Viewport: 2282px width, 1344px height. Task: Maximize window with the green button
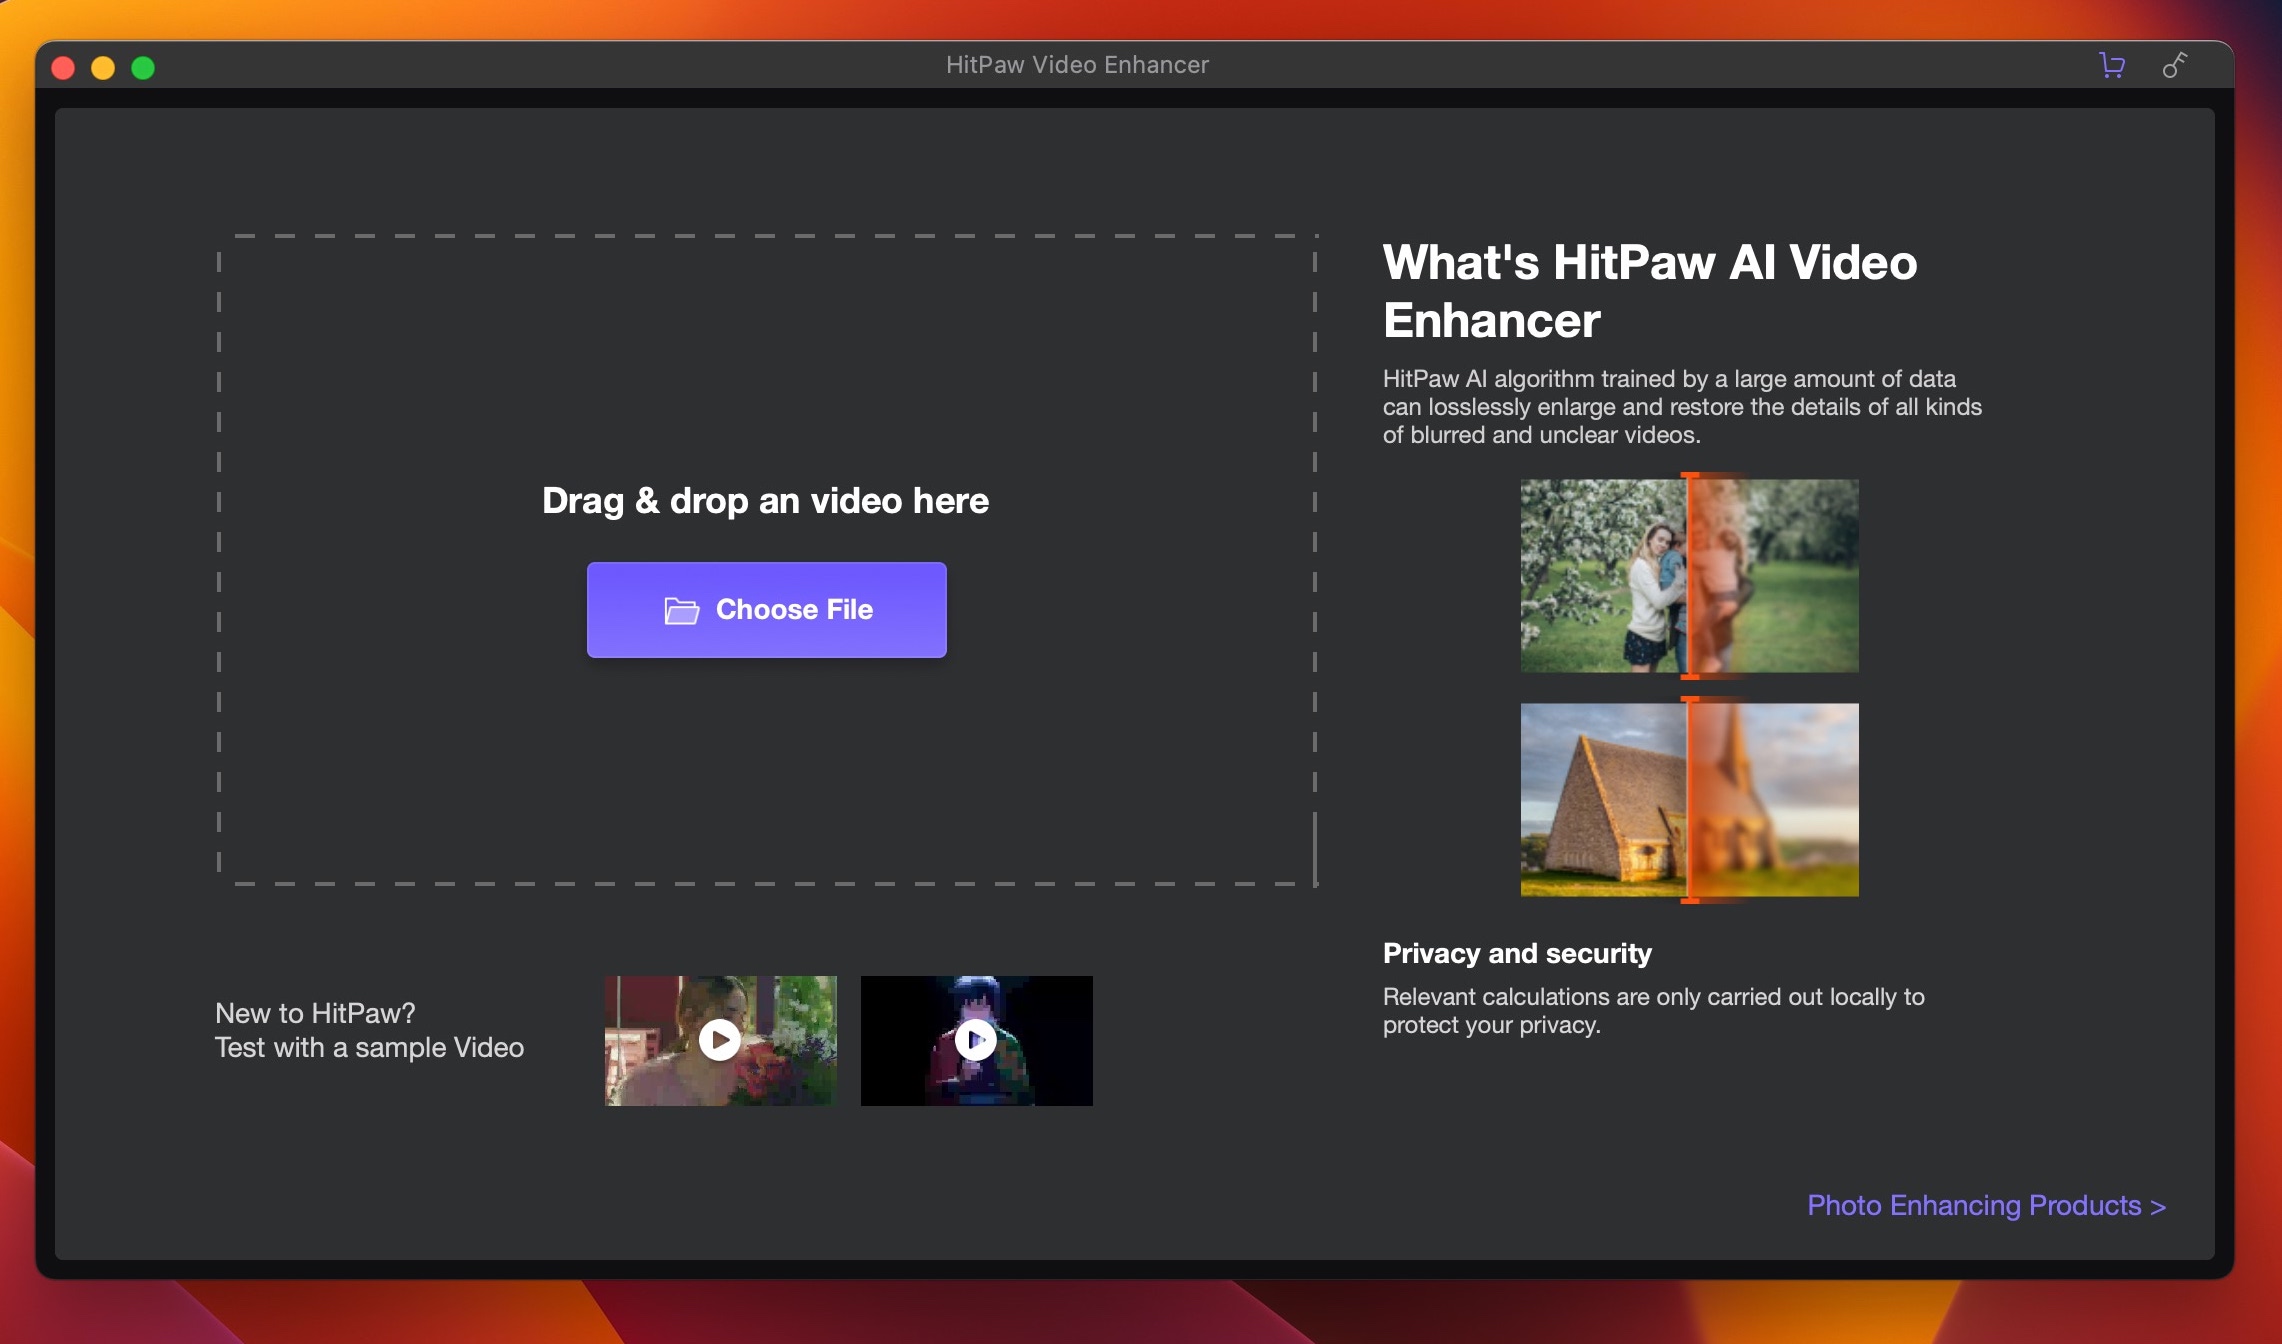point(143,67)
